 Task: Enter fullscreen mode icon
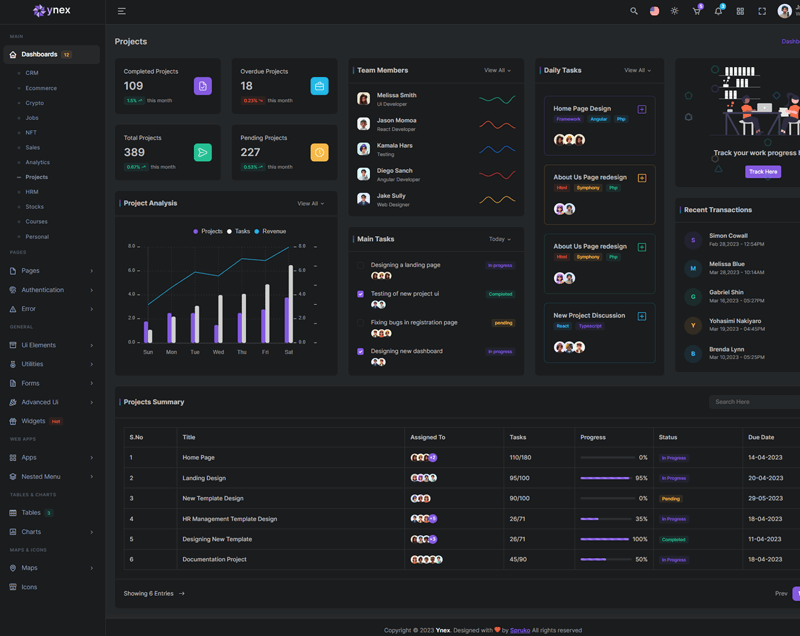[762, 11]
